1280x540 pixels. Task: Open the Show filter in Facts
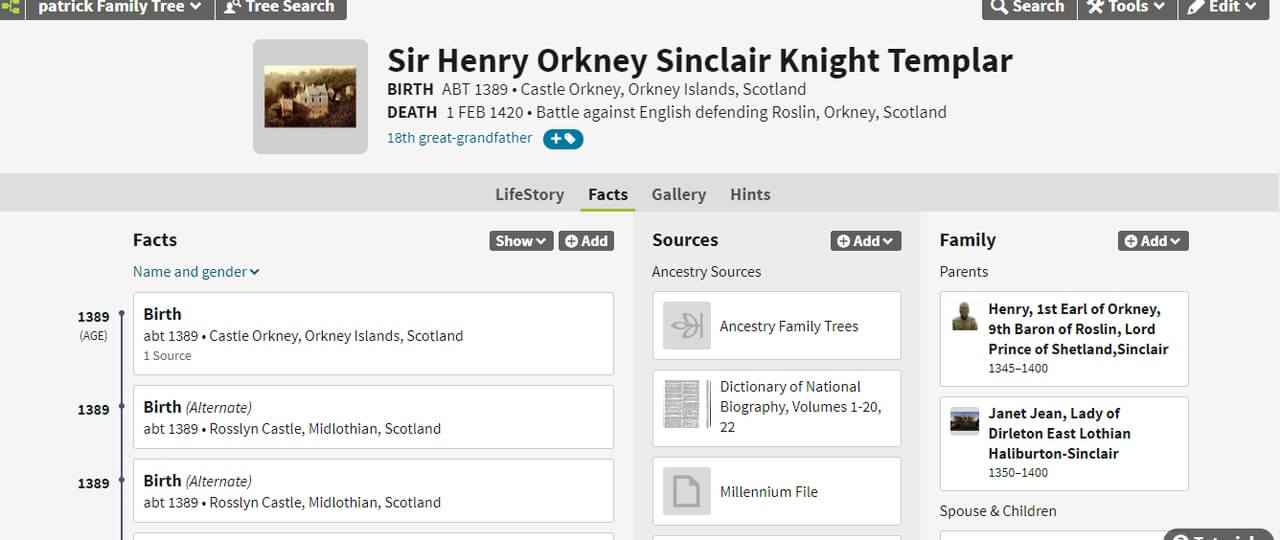521,241
